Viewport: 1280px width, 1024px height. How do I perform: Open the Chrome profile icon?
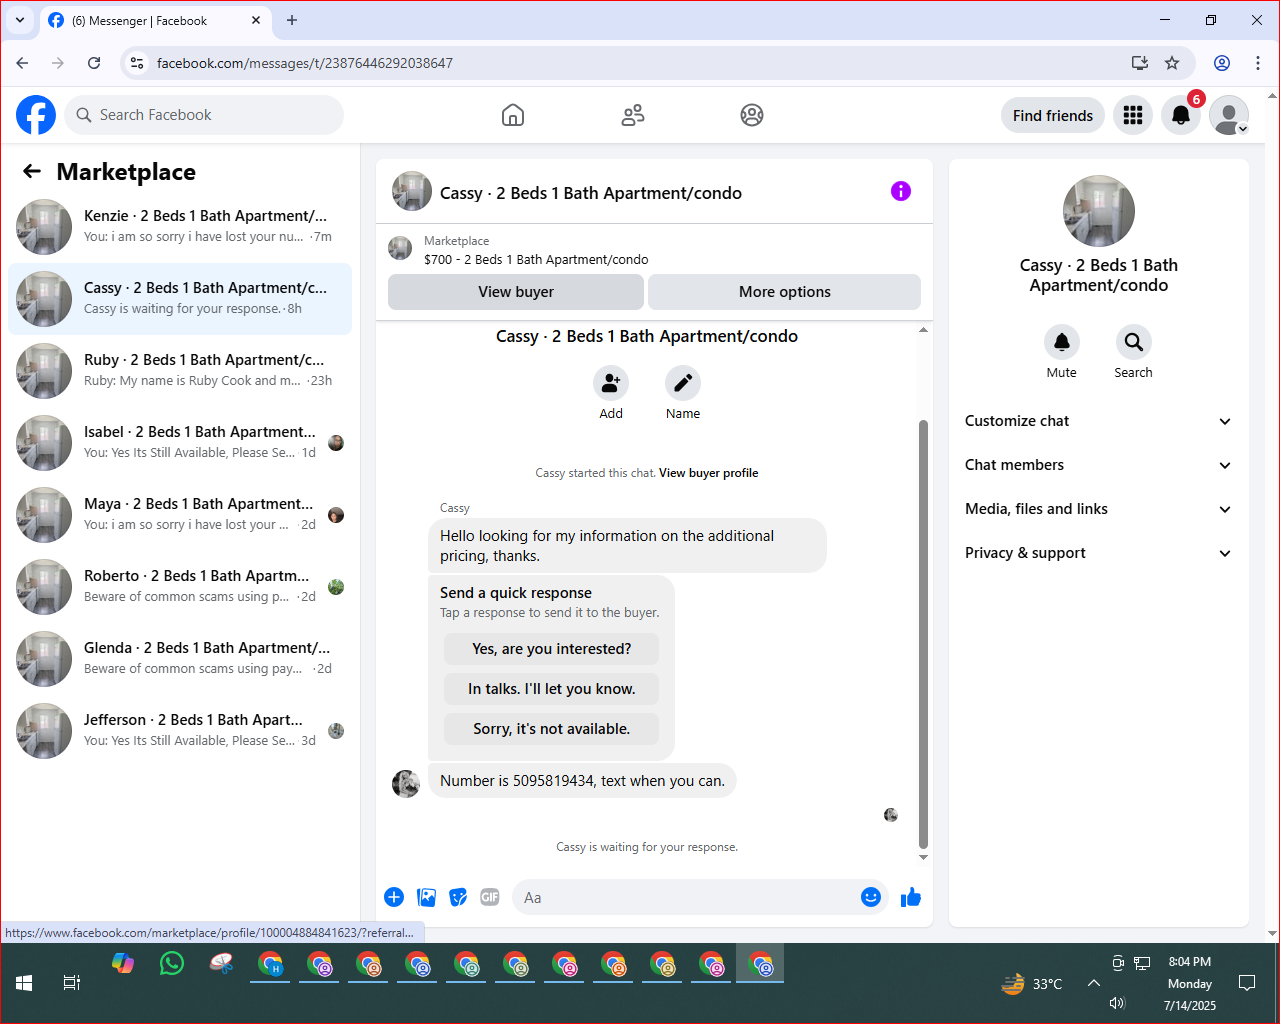click(x=1222, y=63)
